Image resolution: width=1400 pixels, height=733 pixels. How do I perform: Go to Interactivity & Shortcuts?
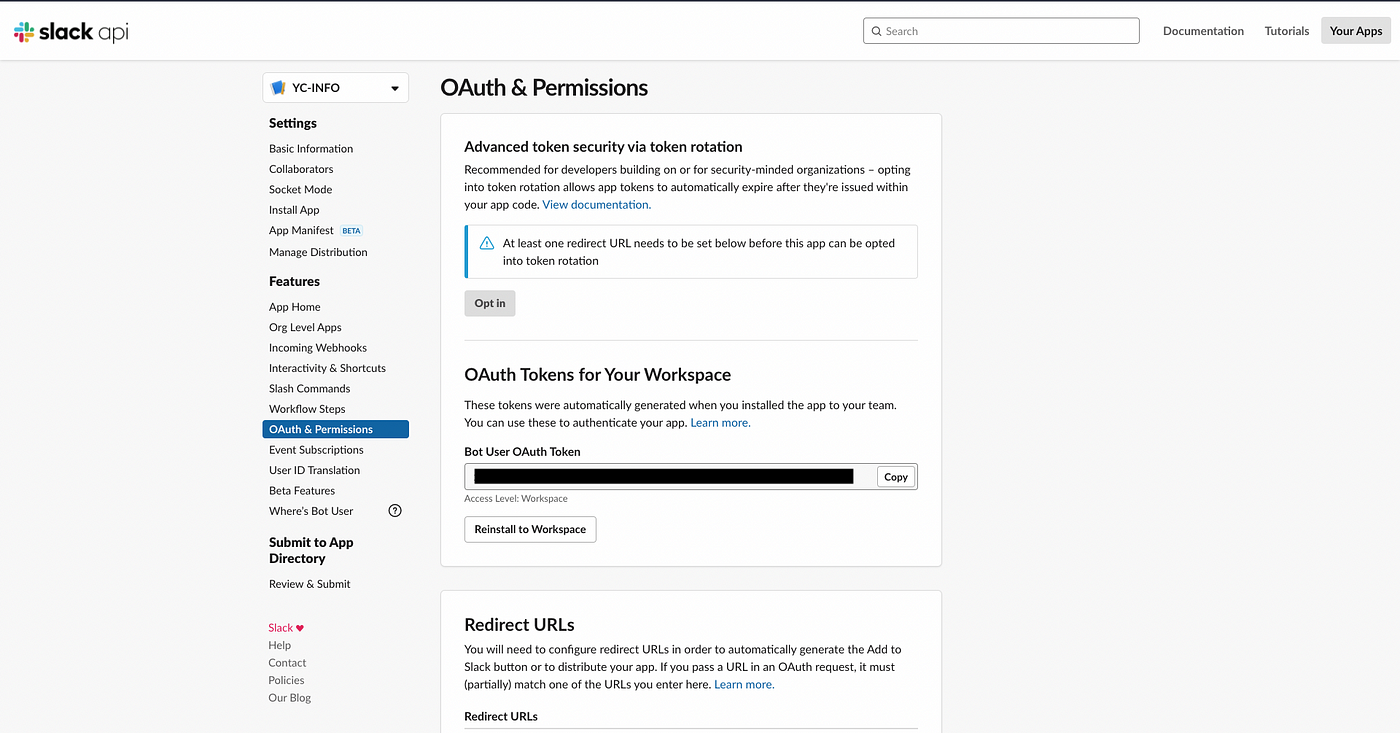[327, 368]
